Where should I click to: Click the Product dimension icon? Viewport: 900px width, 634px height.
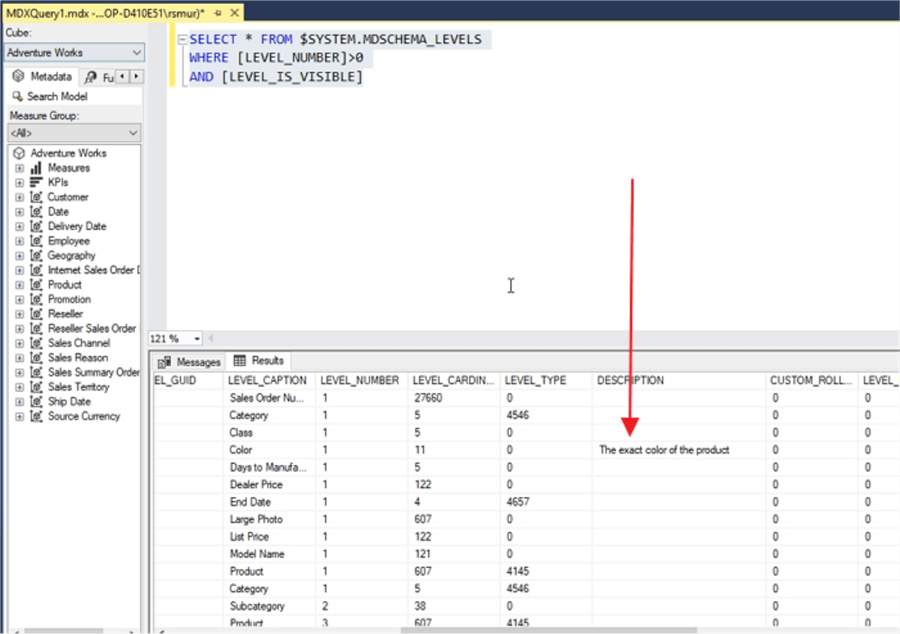pos(36,285)
